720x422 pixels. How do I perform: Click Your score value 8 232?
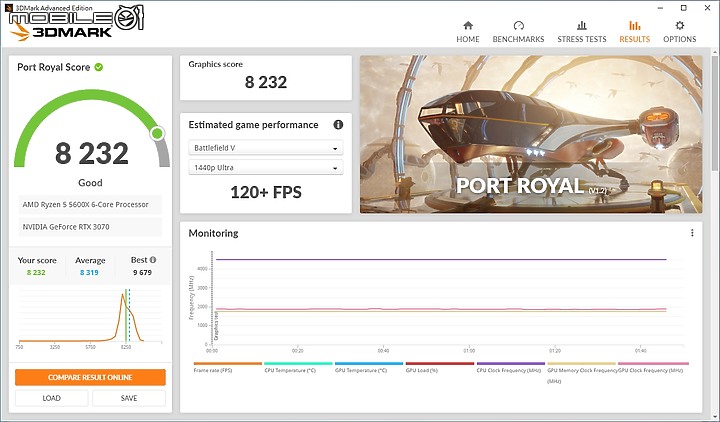click(x=36, y=272)
